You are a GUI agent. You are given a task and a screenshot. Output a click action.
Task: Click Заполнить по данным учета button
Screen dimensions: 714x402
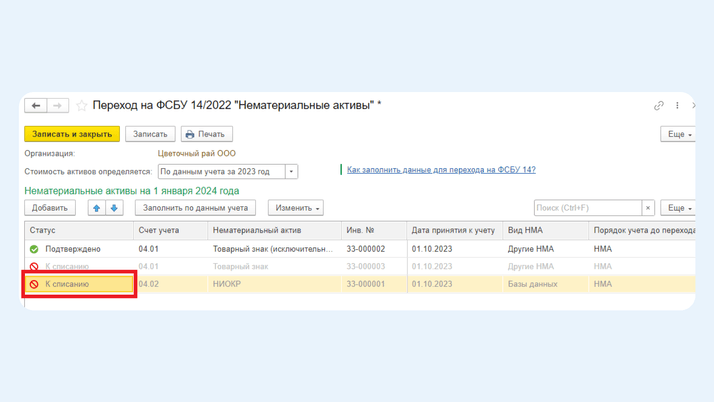pyautogui.click(x=195, y=208)
